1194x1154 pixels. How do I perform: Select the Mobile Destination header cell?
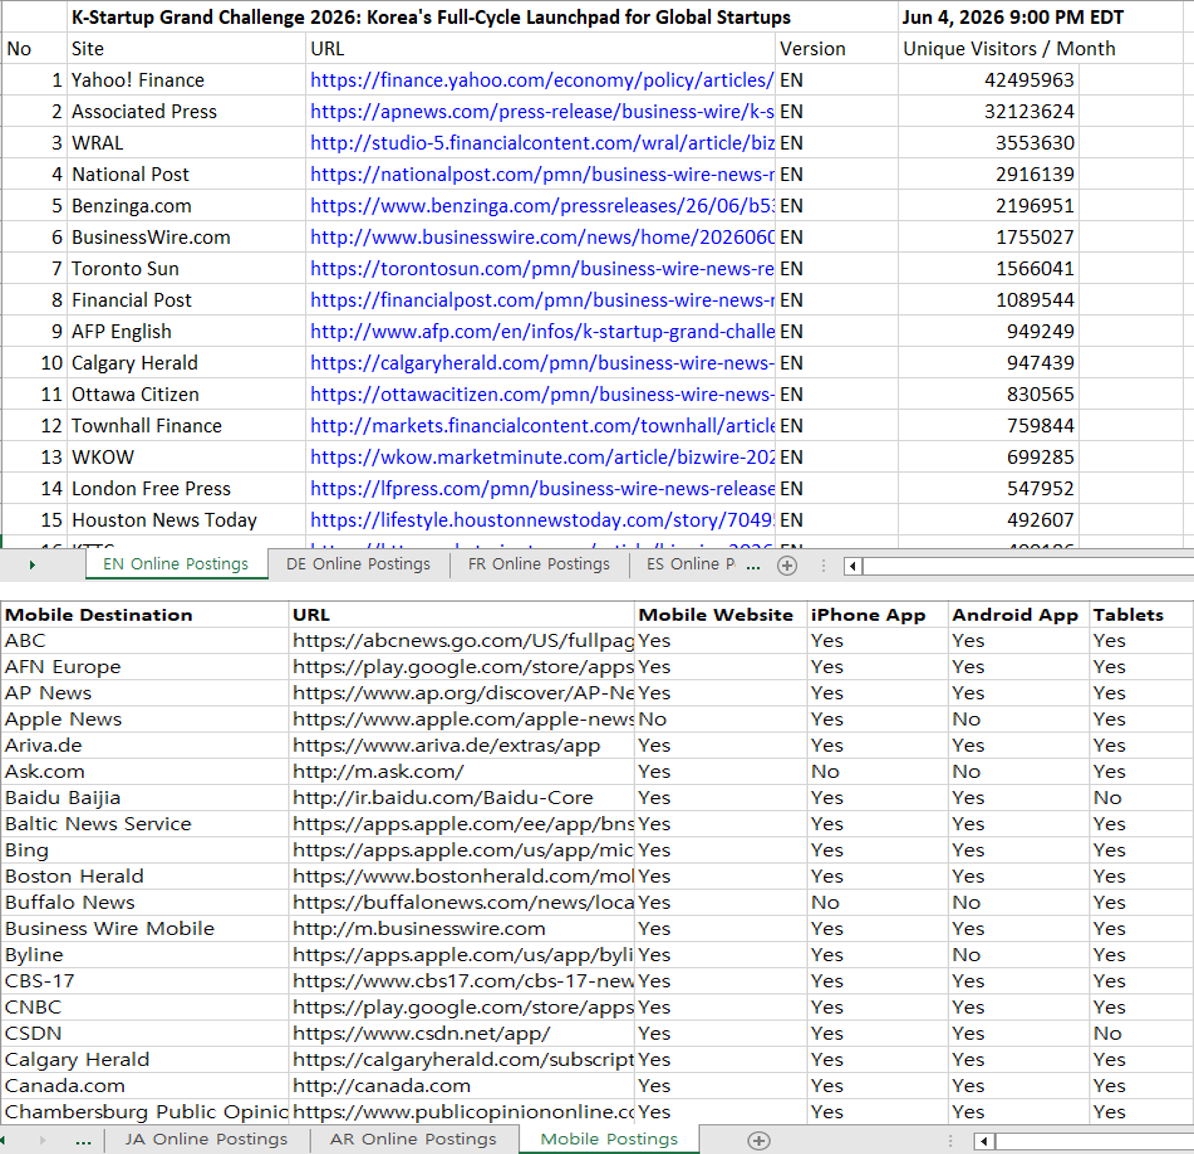point(145,615)
